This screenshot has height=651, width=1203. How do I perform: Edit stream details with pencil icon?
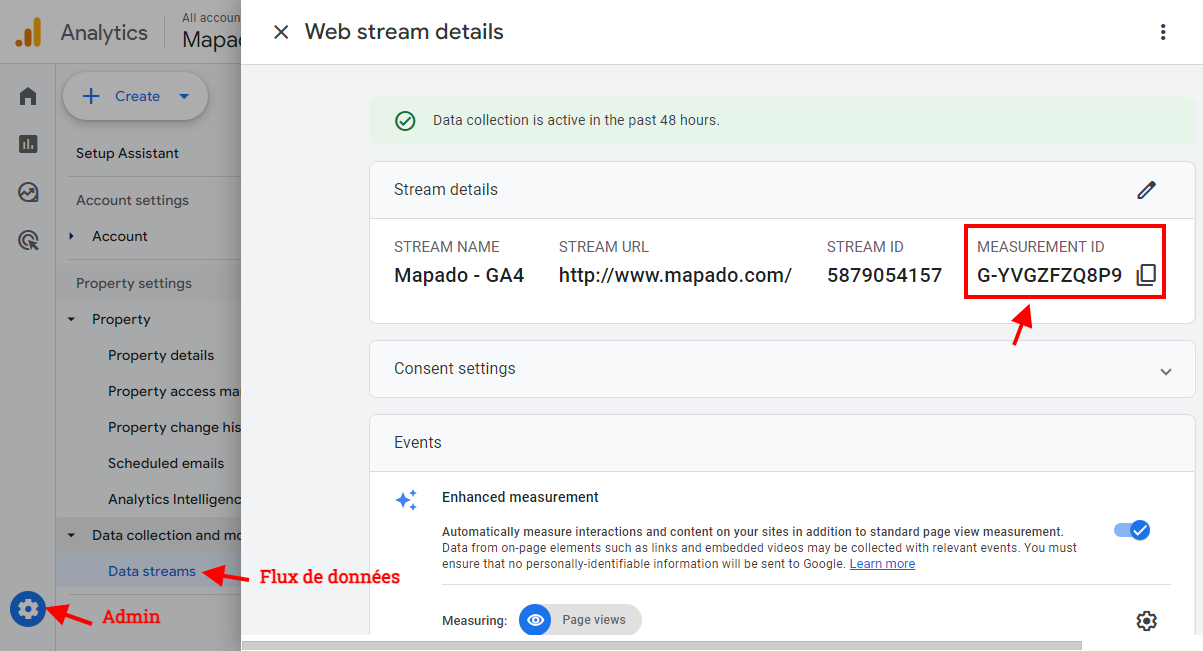tap(1146, 190)
